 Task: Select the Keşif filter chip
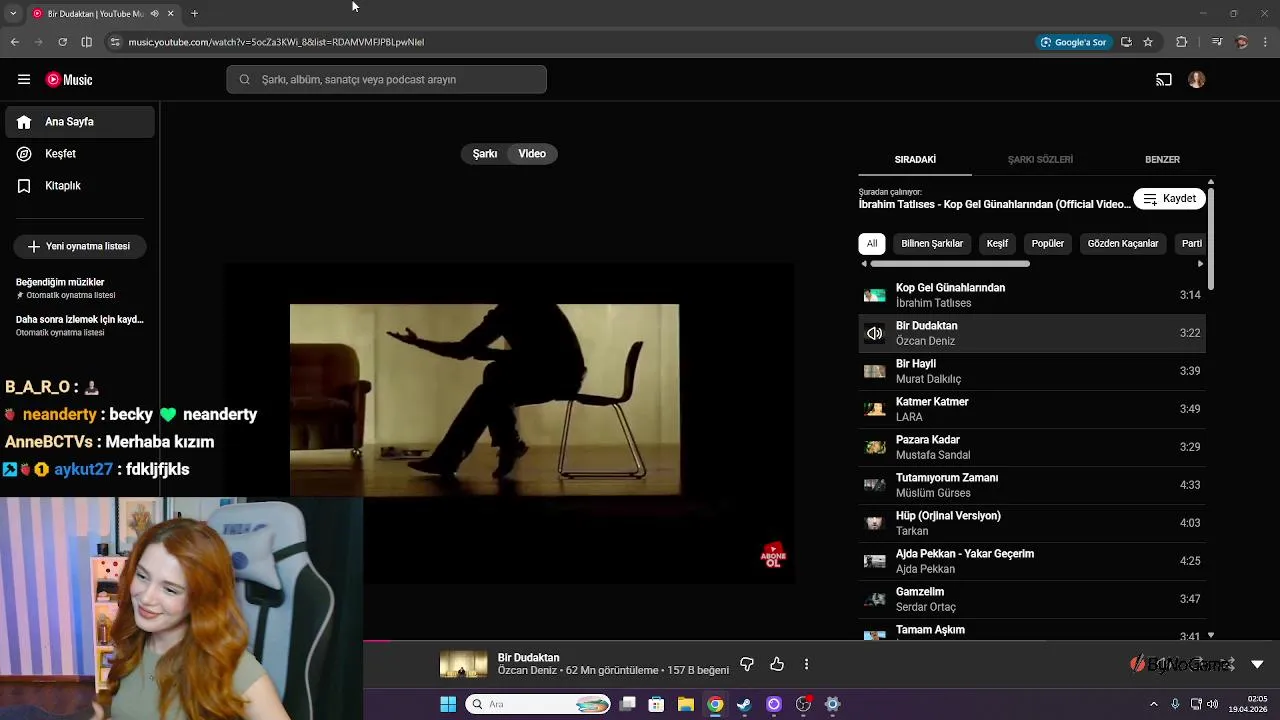coord(997,244)
